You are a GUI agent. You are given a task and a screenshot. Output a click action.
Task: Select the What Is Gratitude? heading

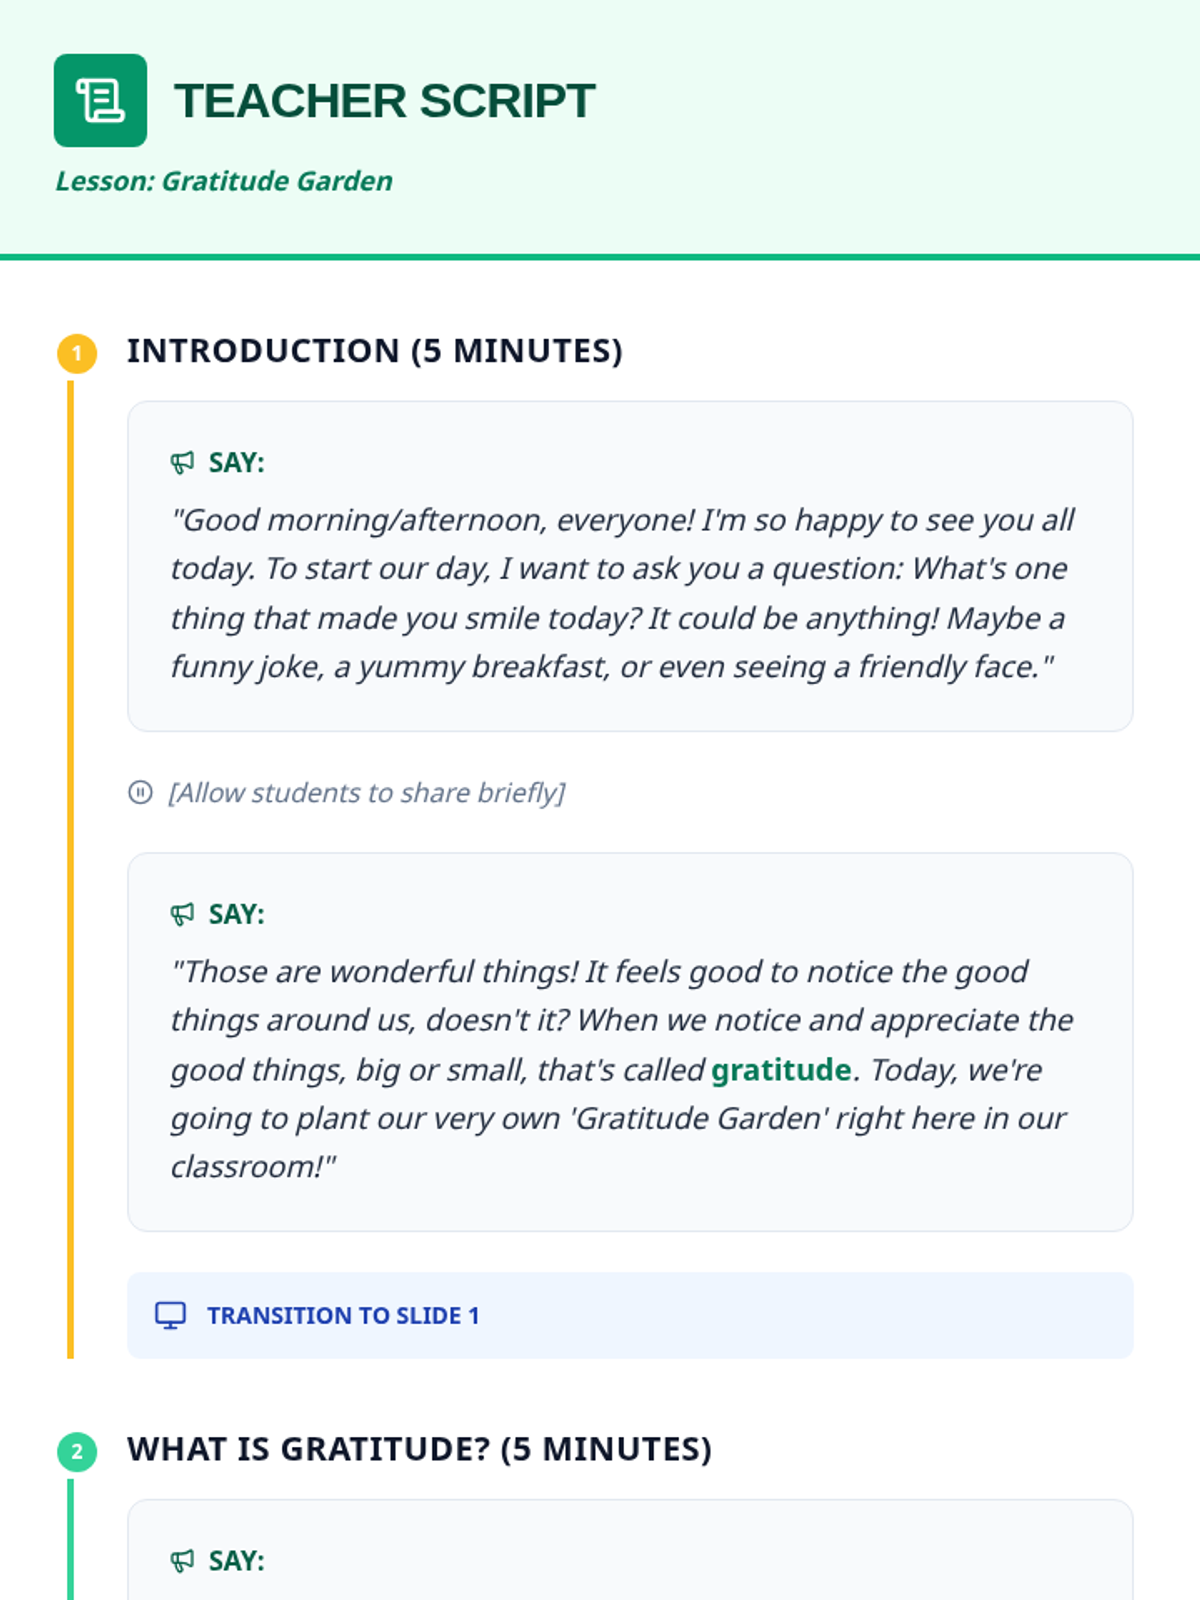[x=419, y=1449]
